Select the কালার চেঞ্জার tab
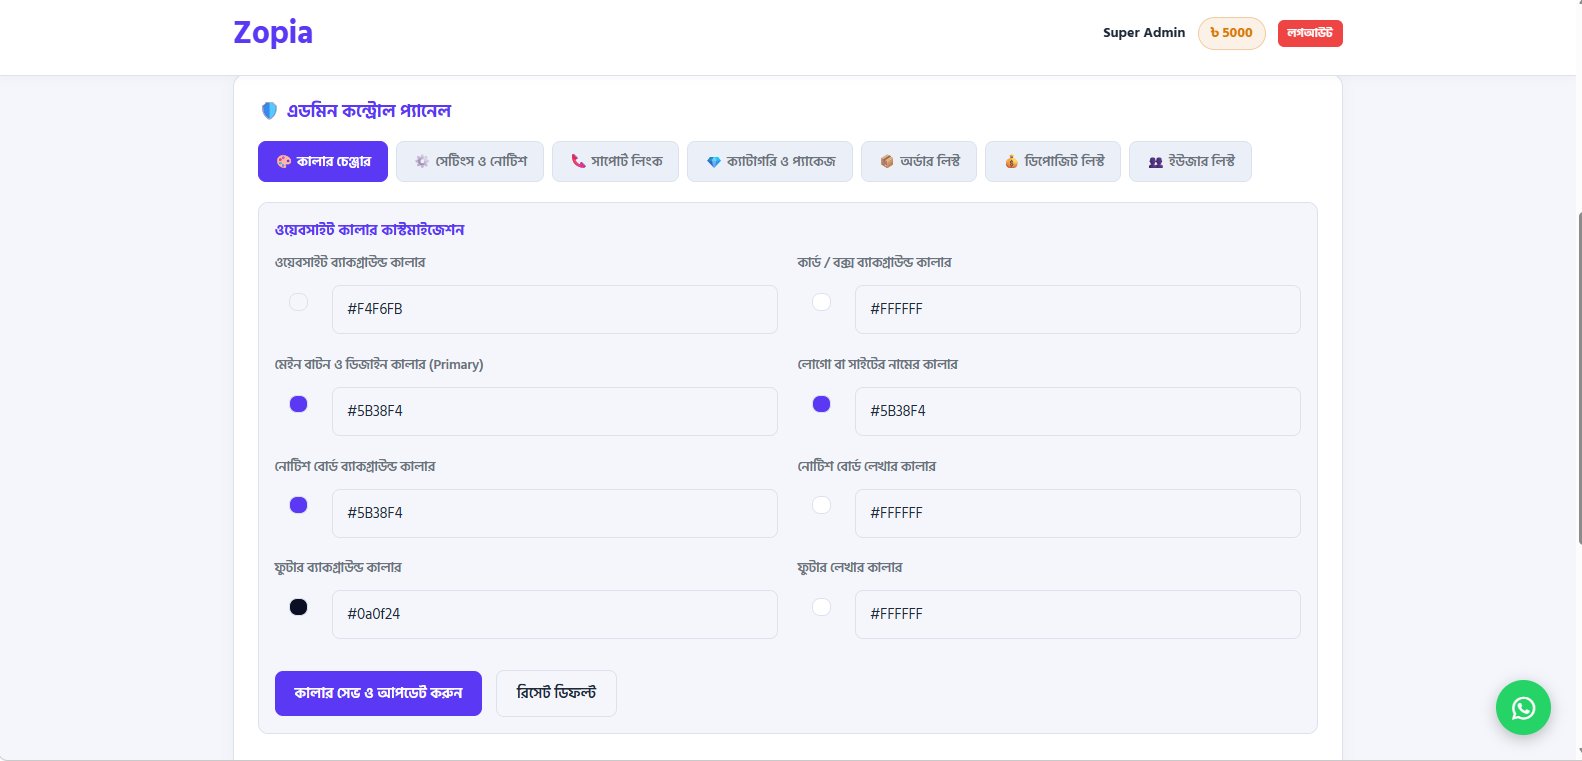The width and height of the screenshot is (1582, 761). (x=323, y=161)
